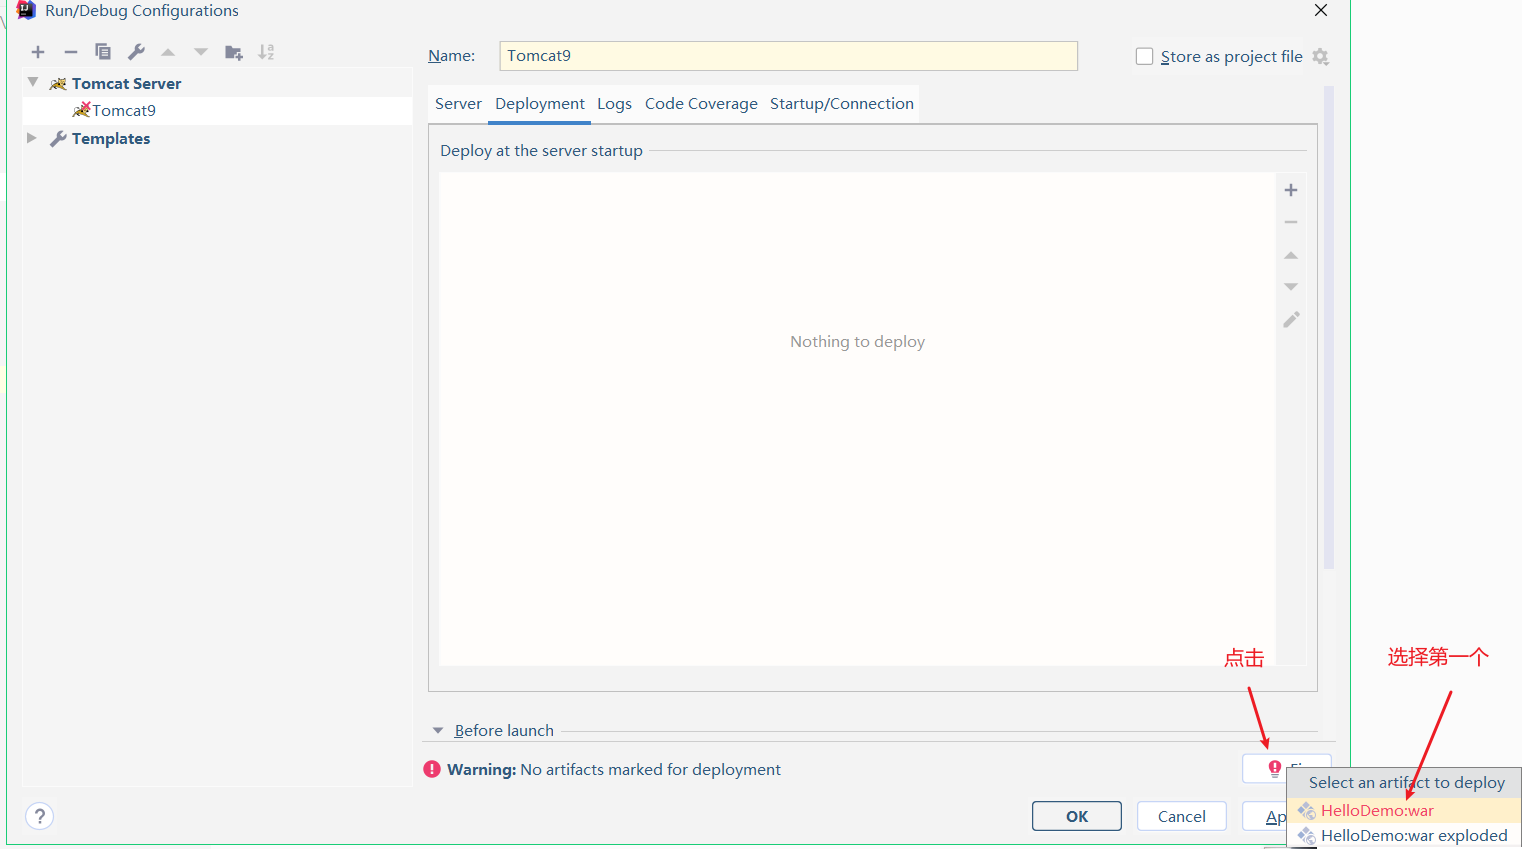Select the Templates tree label
The image size is (1522, 849).
click(111, 138)
